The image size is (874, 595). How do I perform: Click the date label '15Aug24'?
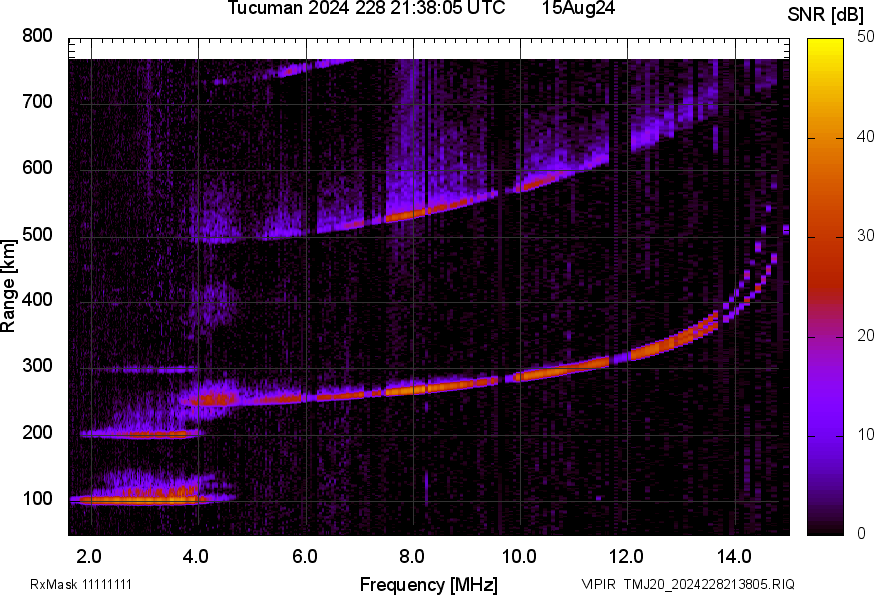pos(578,8)
